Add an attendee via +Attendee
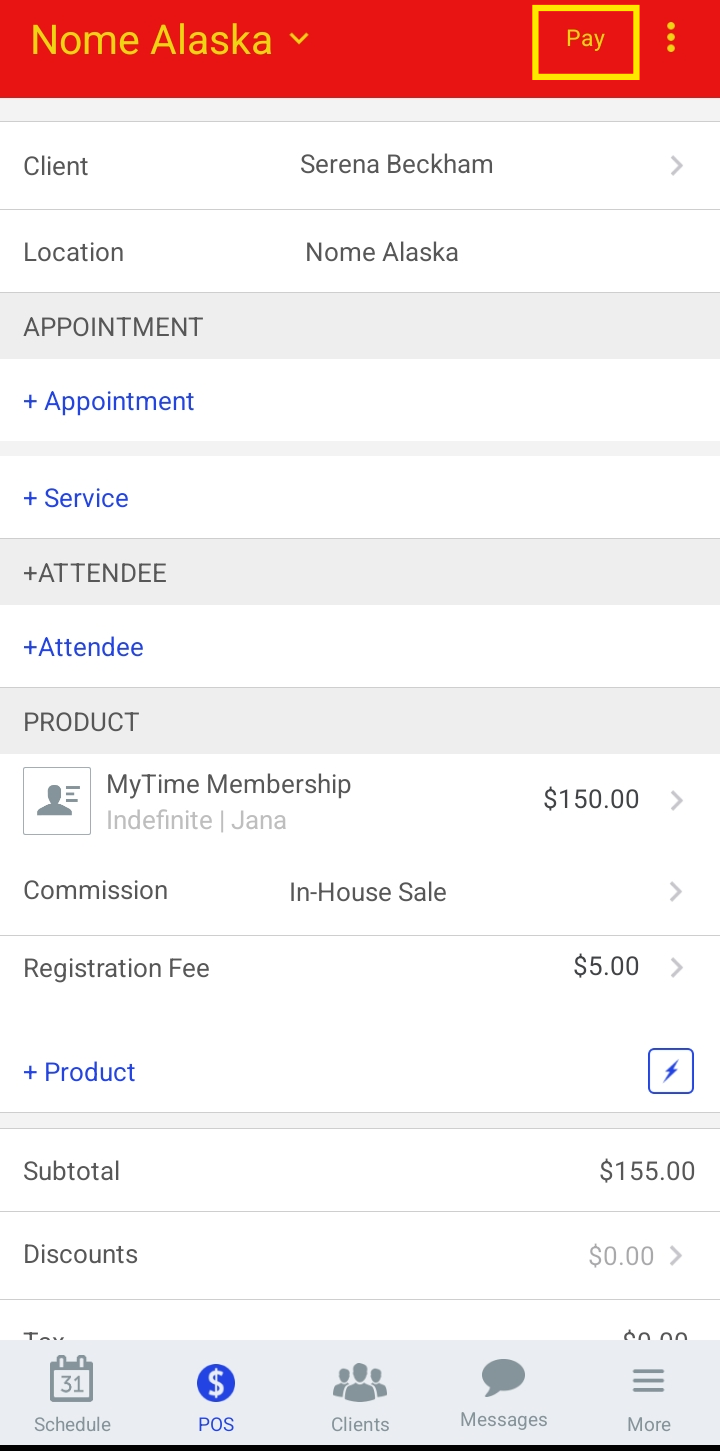The height and width of the screenshot is (1451, 720). [83, 647]
